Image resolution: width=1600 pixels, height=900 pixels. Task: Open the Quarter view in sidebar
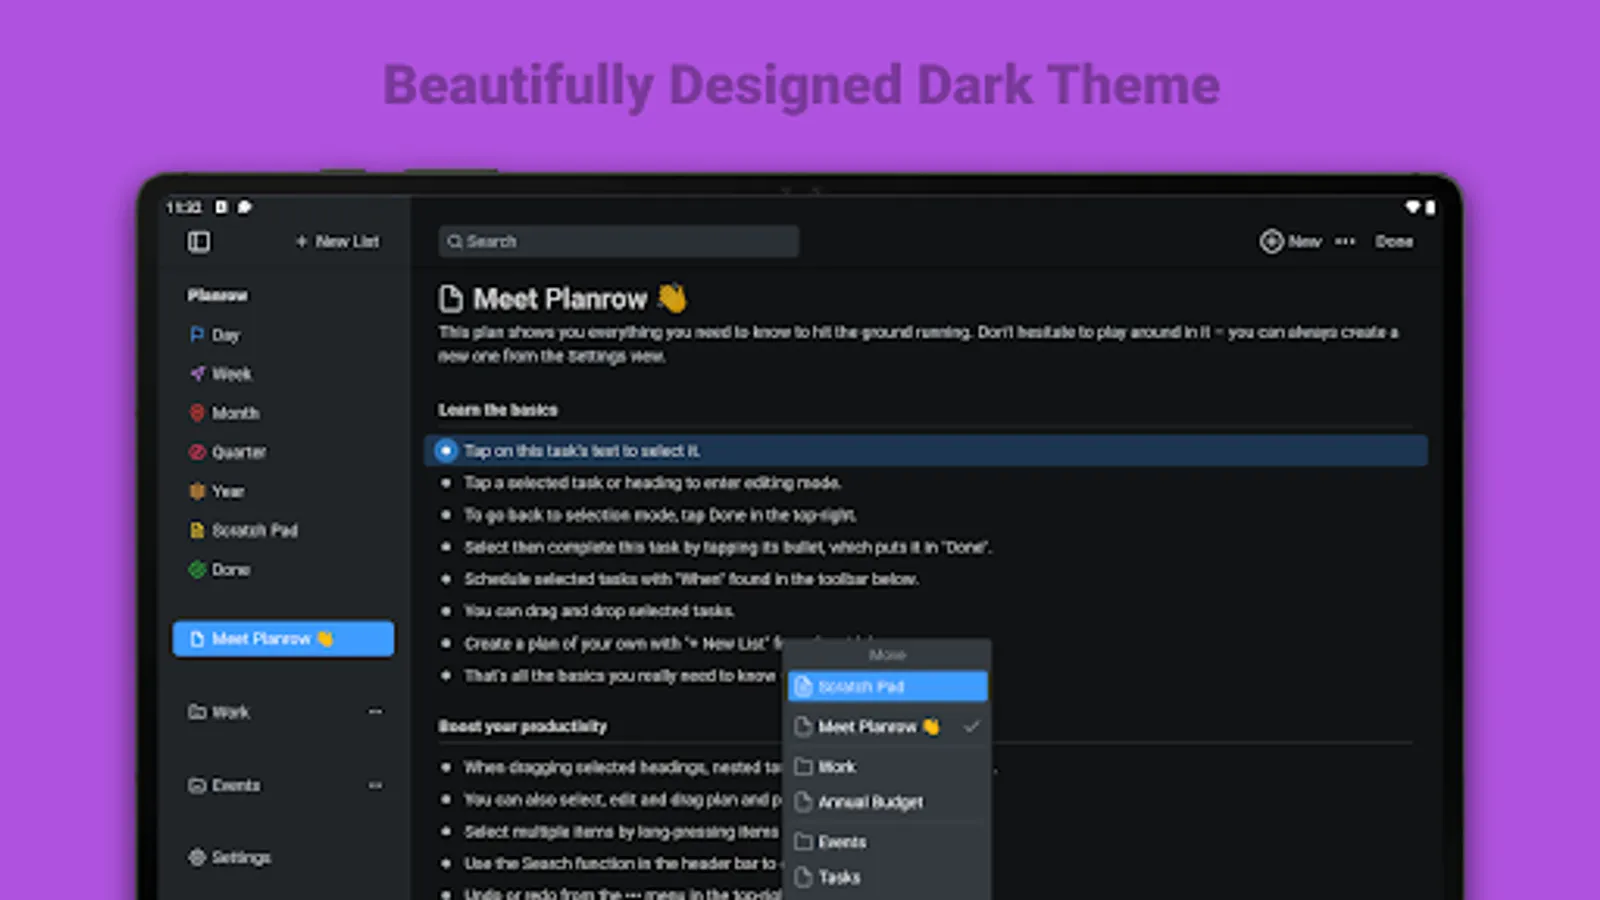[228, 452]
